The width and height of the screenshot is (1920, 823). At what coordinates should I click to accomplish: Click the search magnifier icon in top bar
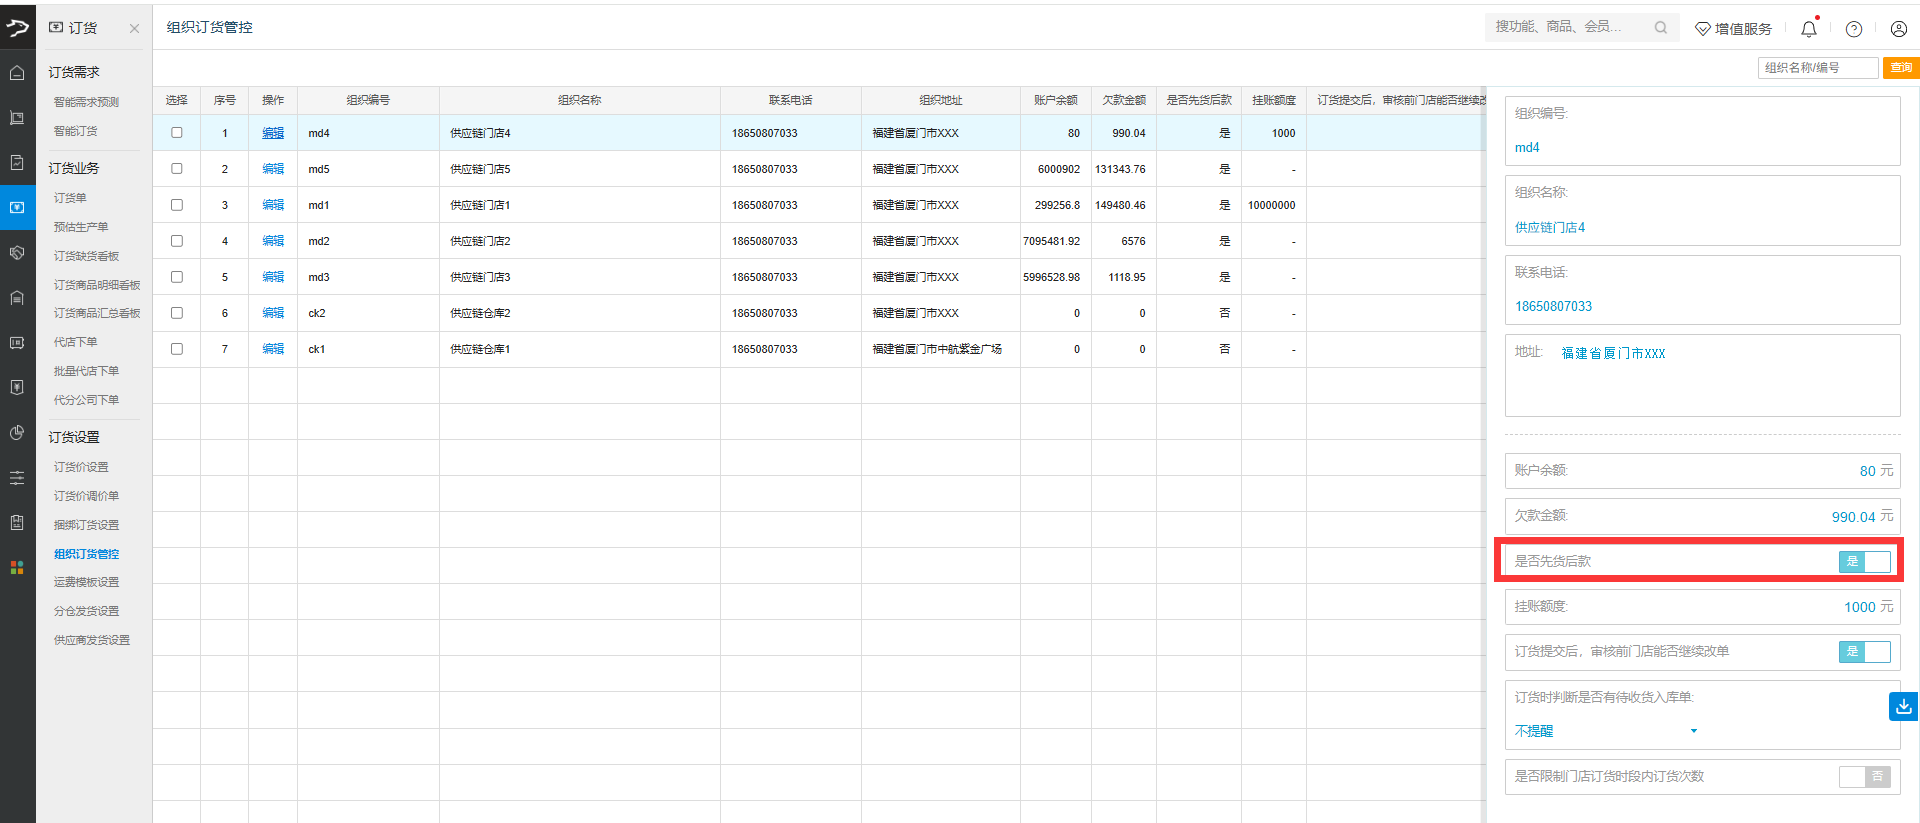click(1660, 27)
